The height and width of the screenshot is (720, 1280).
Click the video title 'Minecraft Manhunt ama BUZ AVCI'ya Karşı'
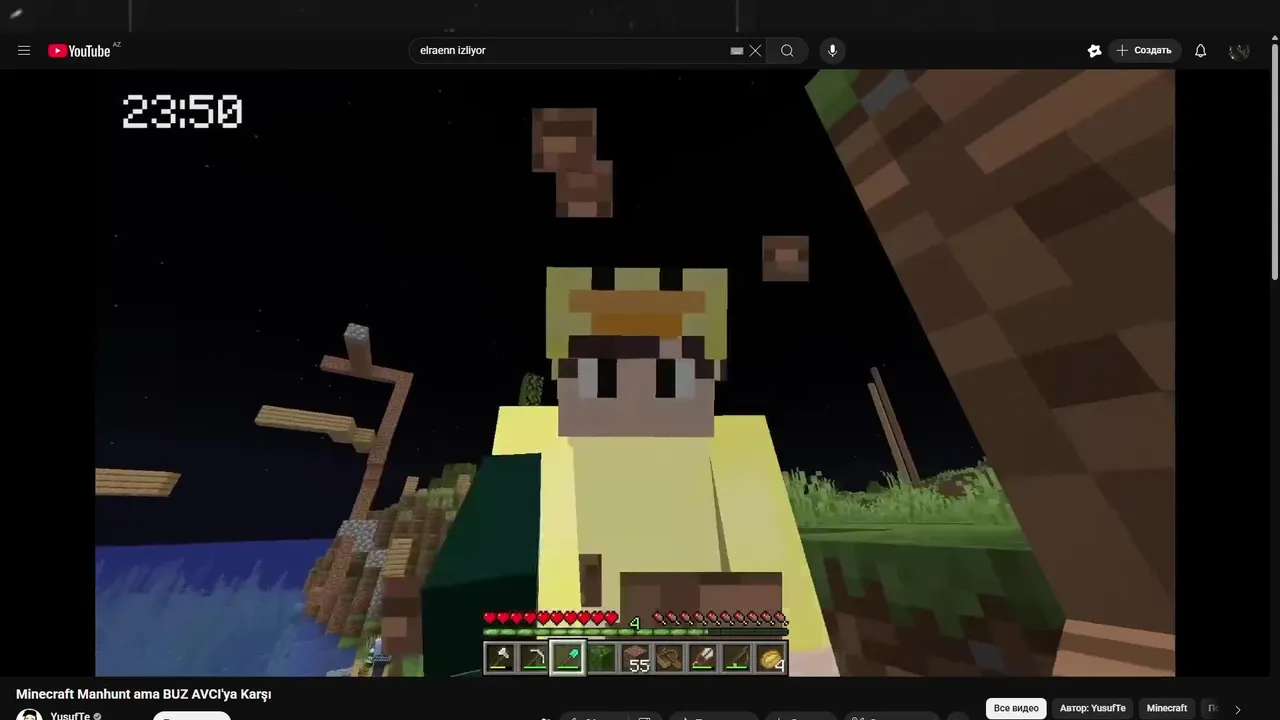coord(144,694)
